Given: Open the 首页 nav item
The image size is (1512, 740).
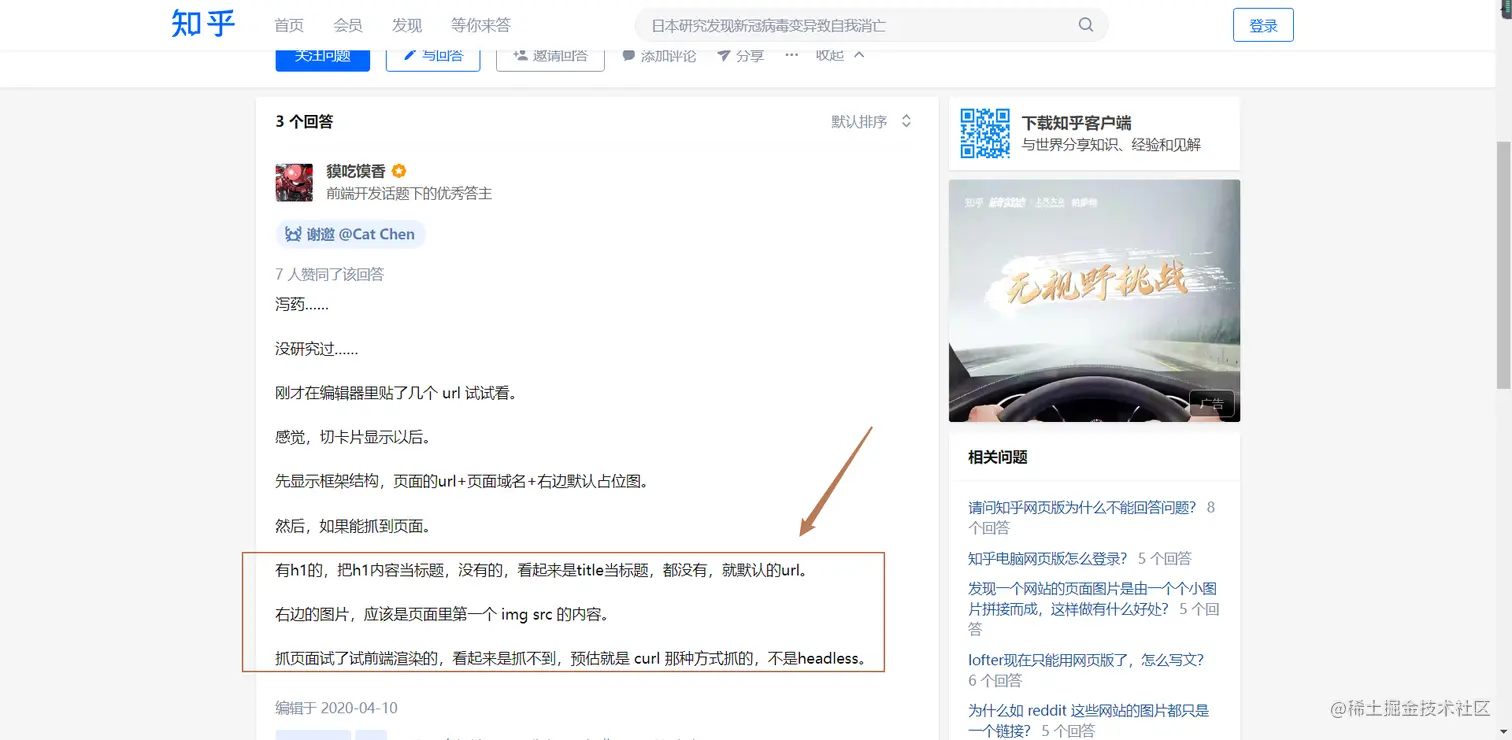Looking at the screenshot, I should [289, 25].
